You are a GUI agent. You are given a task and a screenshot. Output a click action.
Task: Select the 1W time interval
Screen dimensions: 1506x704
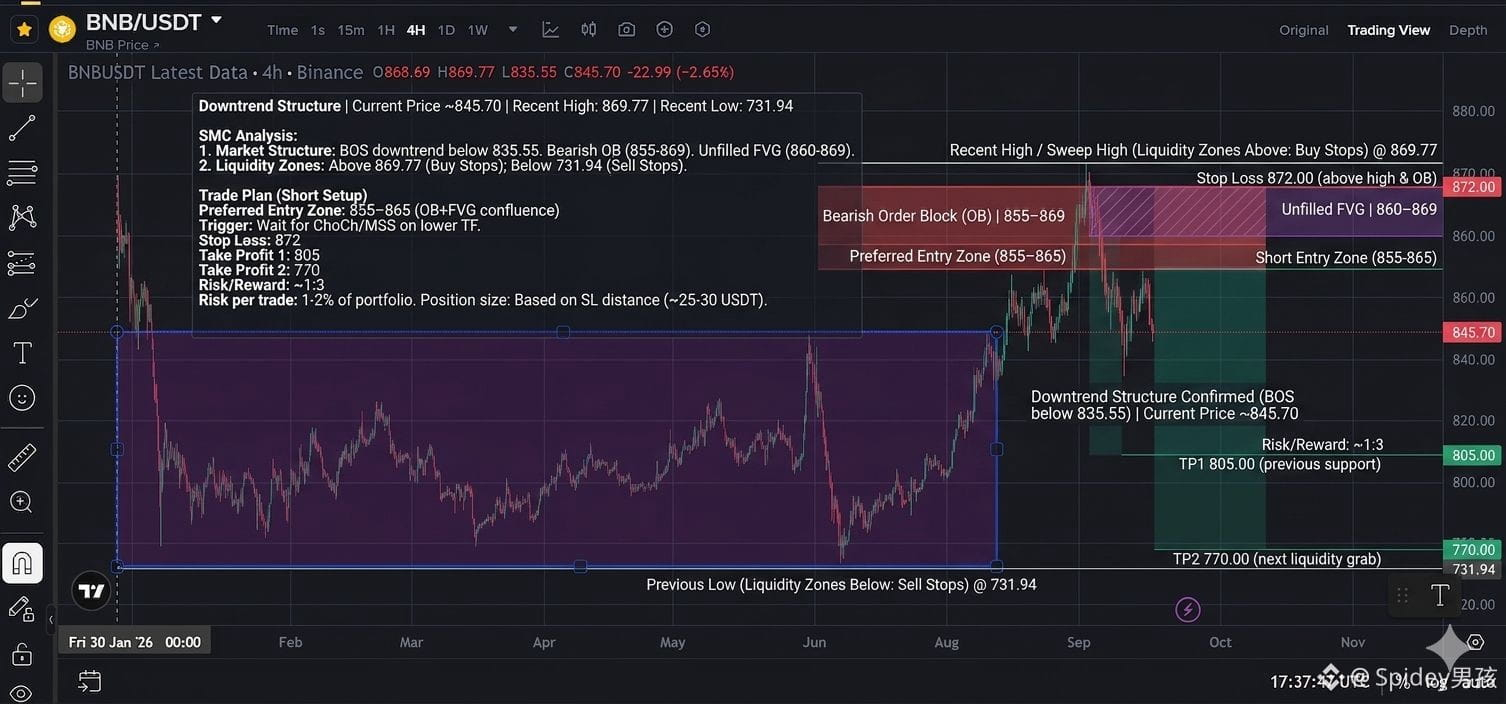coord(478,30)
